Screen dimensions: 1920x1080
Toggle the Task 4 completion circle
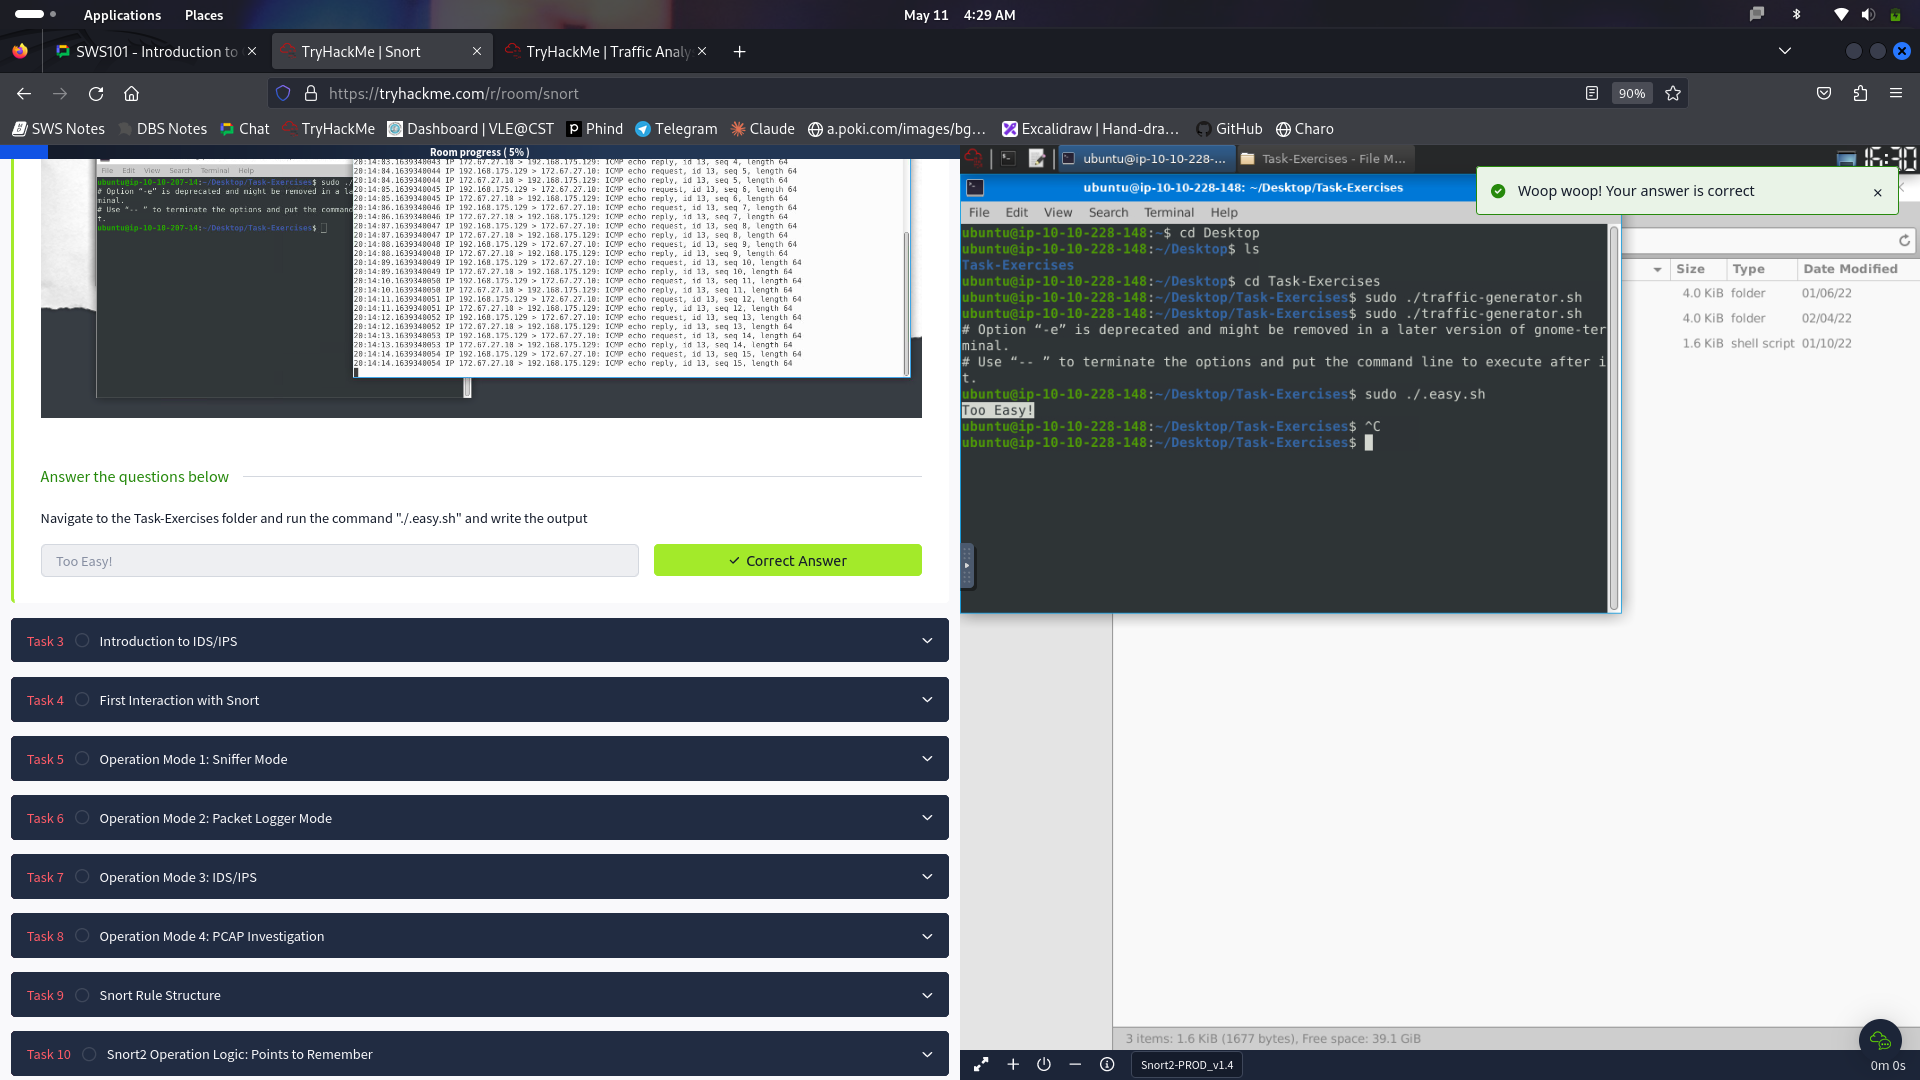point(82,700)
